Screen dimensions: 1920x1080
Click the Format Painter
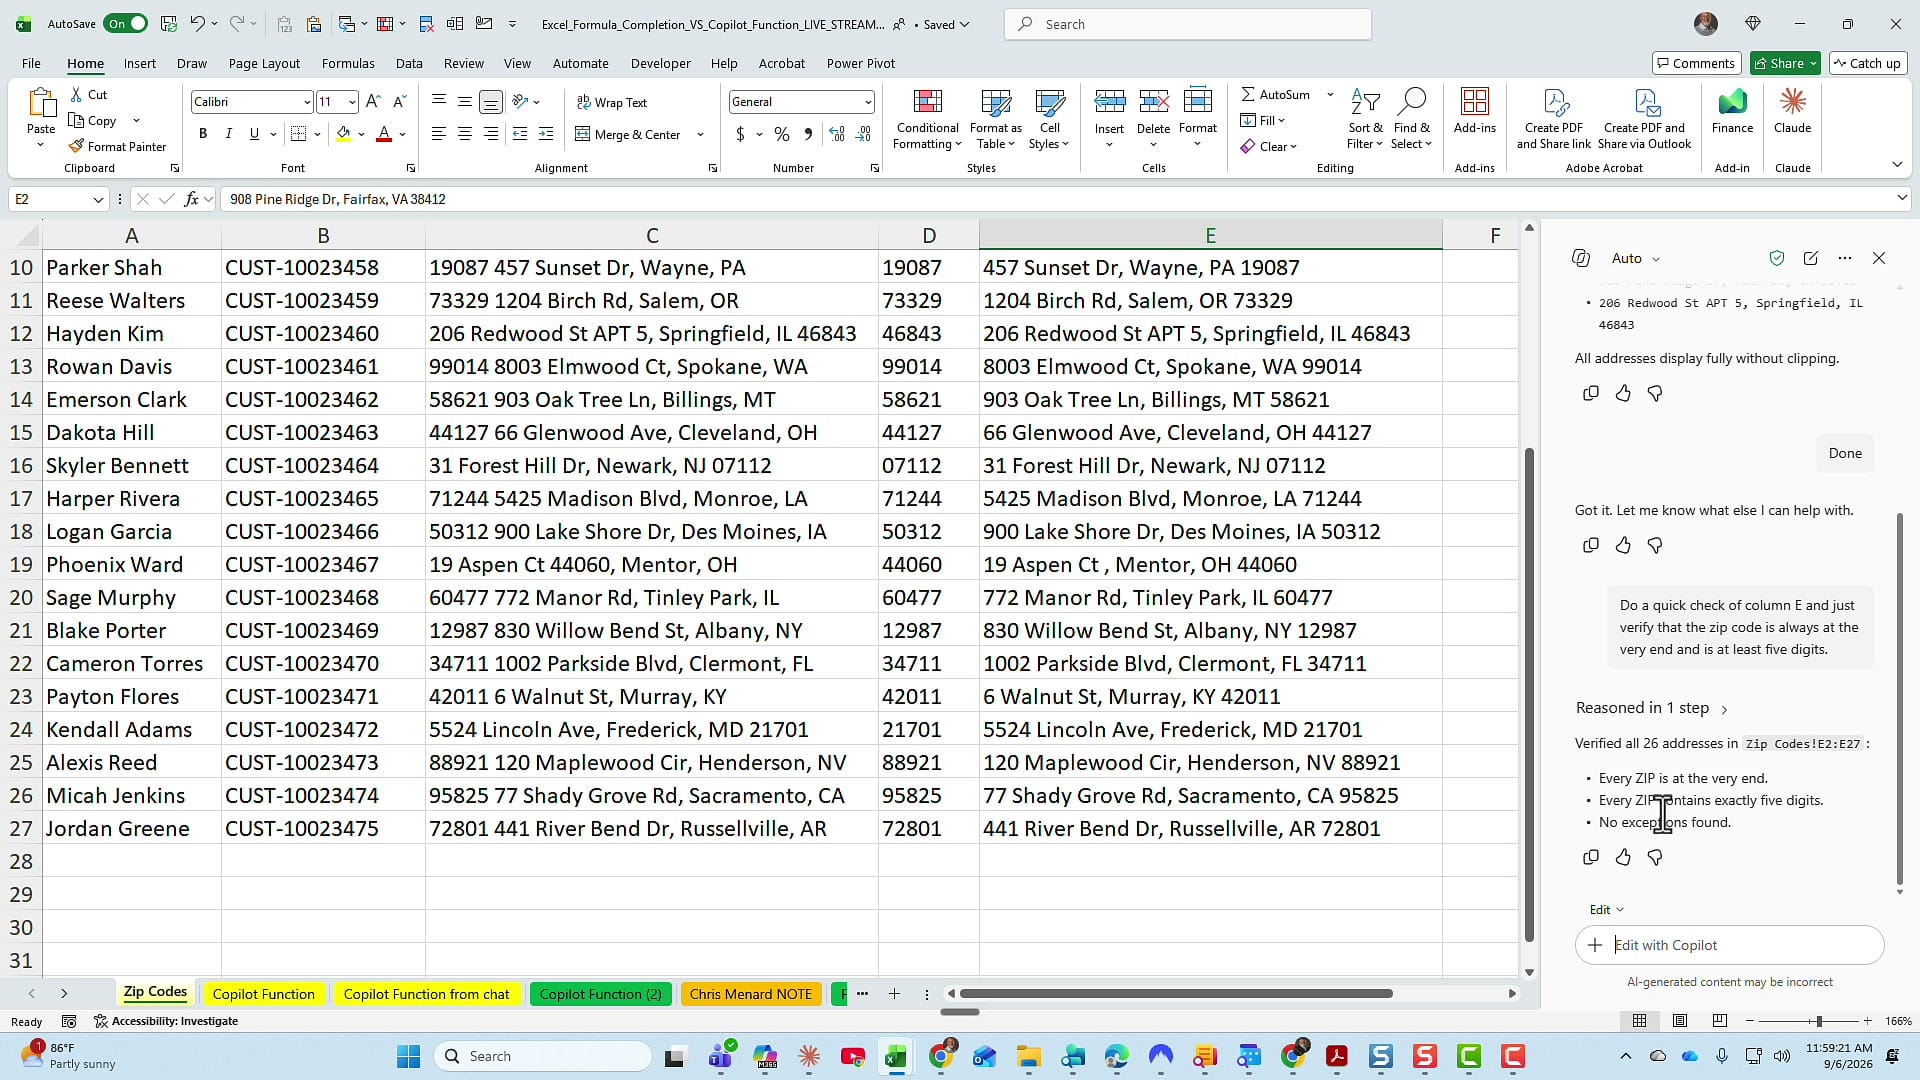[117, 146]
